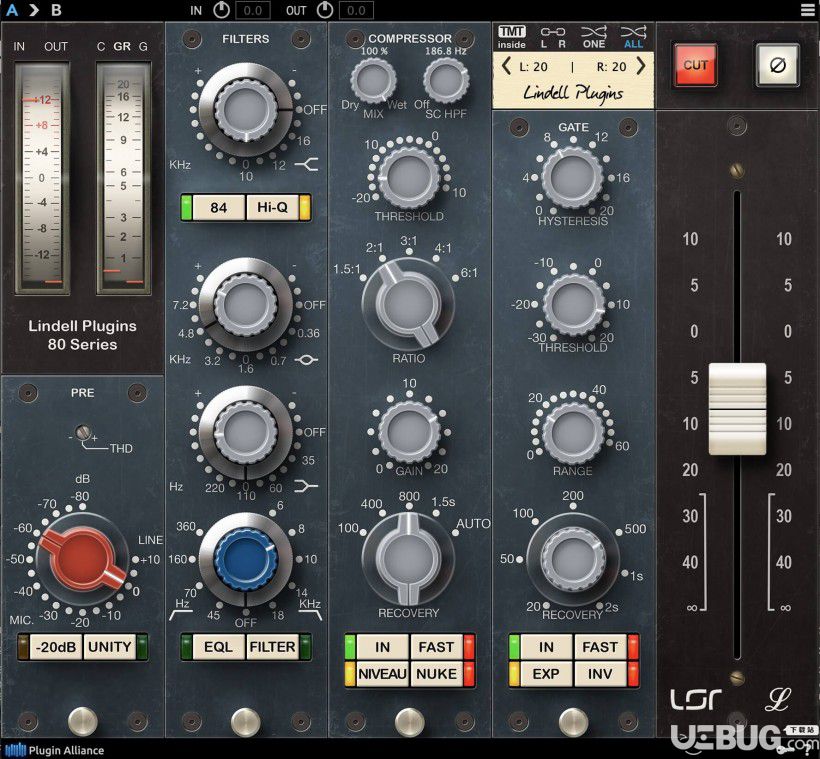Click the gate RANGE knob
This screenshot has height=759, width=820.
[574, 432]
